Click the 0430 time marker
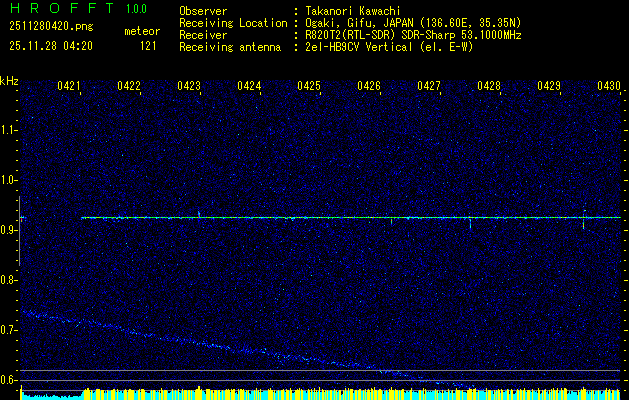This screenshot has width=629, height=400. (x=609, y=87)
